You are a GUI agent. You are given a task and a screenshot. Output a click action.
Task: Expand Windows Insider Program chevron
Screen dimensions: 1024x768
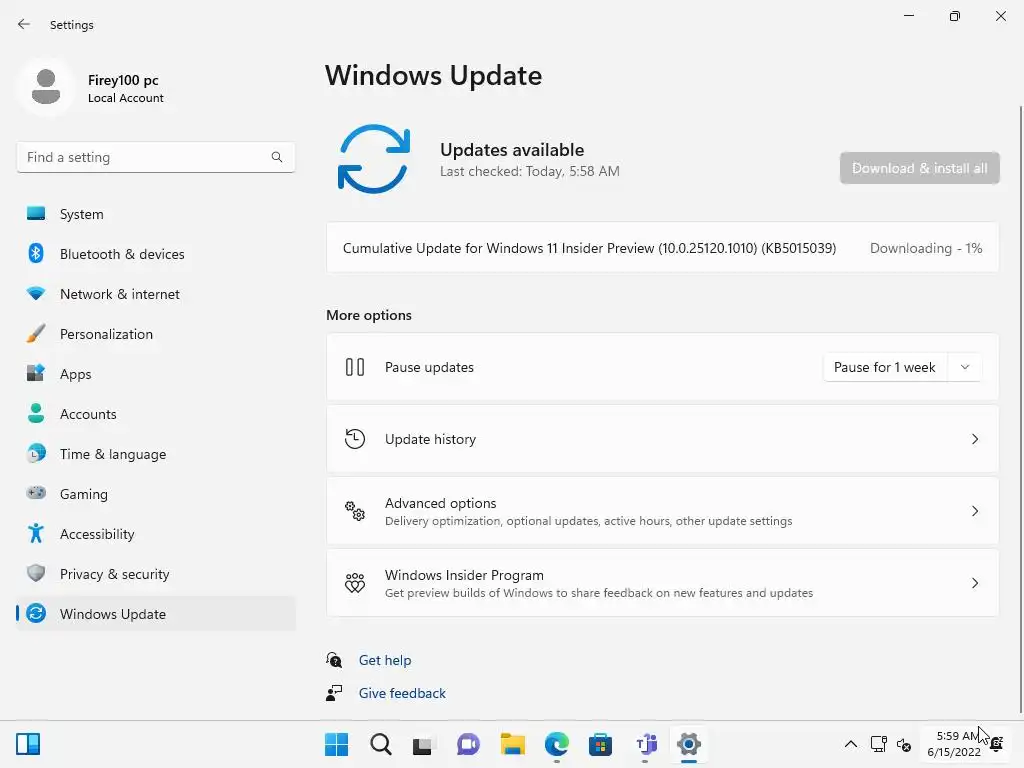point(974,583)
